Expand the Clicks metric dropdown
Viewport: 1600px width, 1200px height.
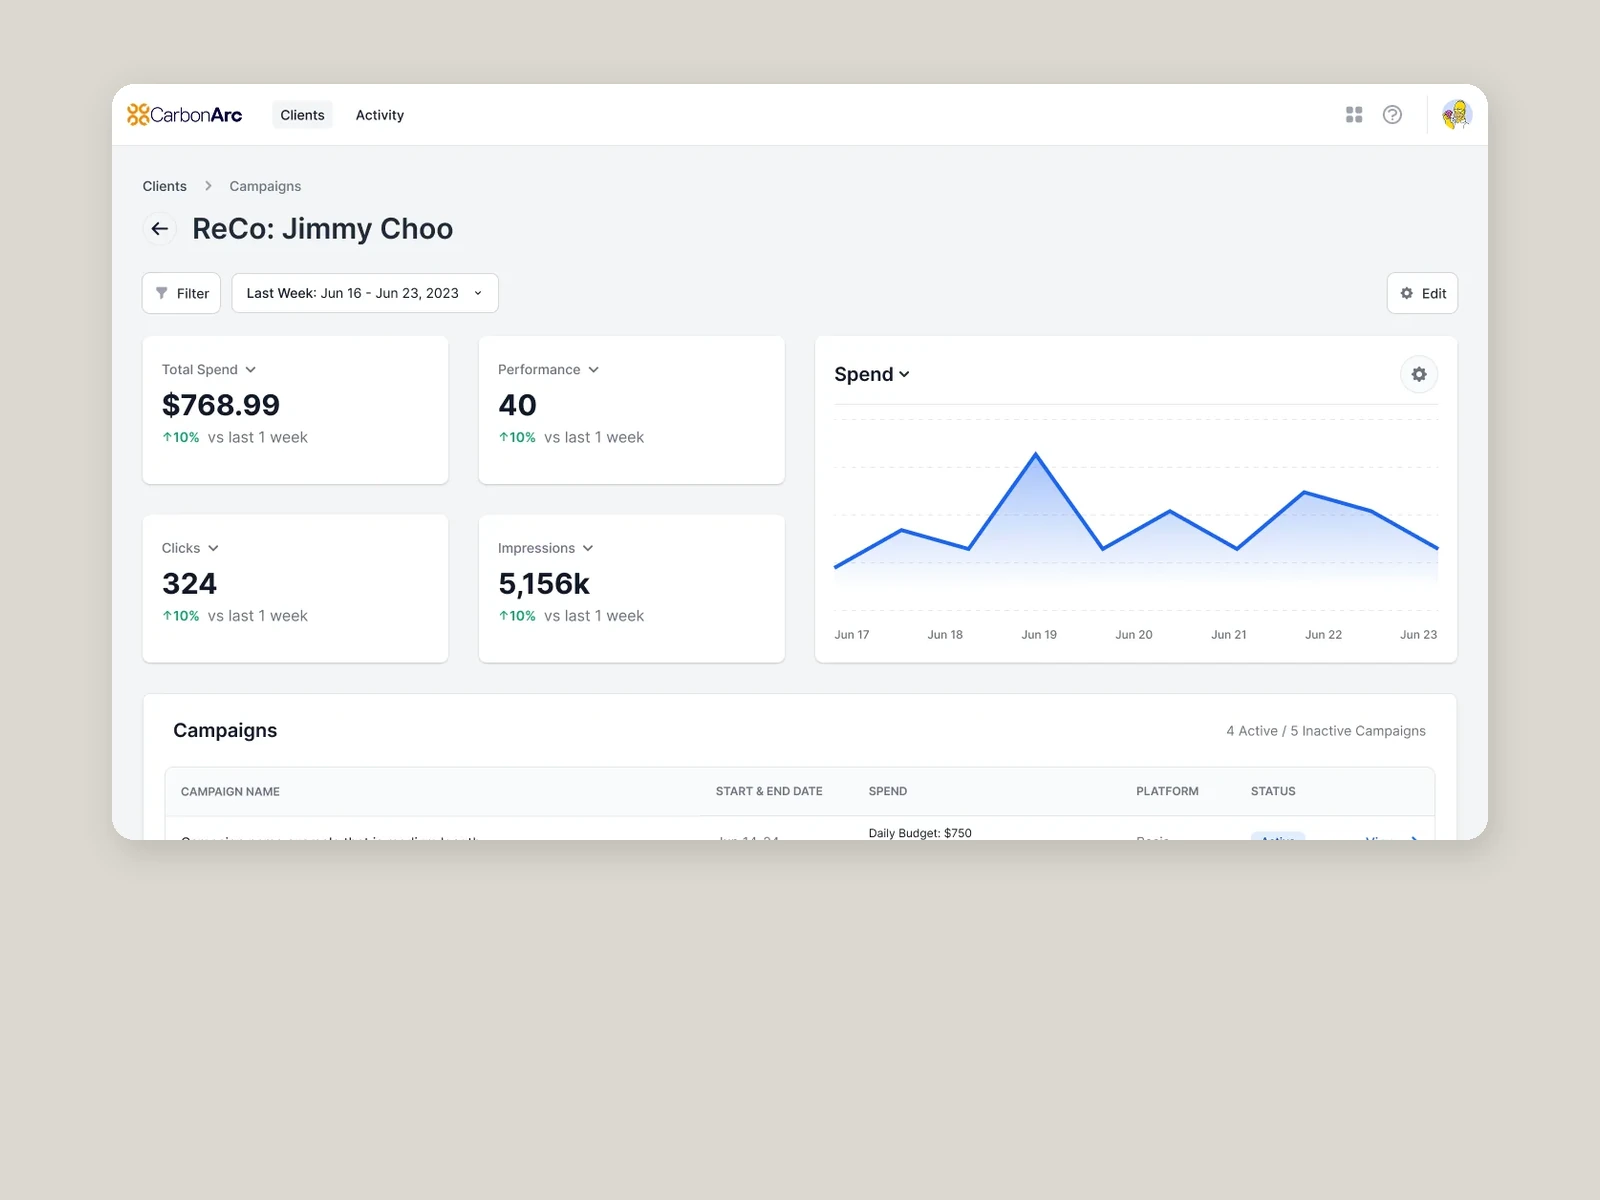click(x=190, y=548)
